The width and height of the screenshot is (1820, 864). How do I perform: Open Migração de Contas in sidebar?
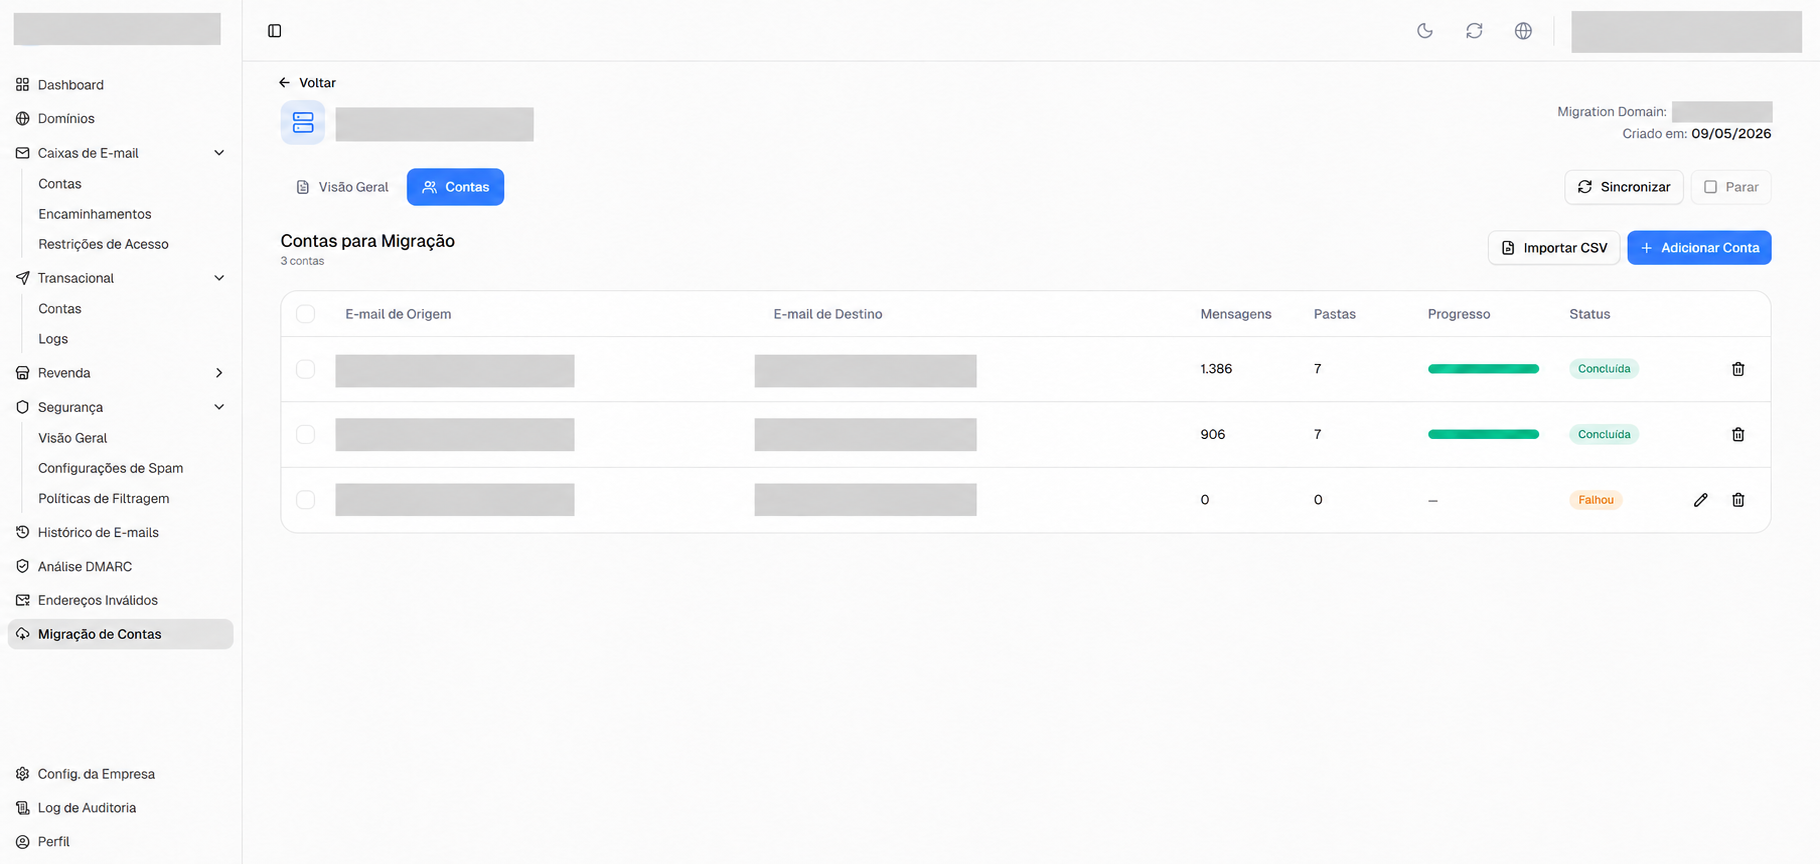click(x=121, y=634)
